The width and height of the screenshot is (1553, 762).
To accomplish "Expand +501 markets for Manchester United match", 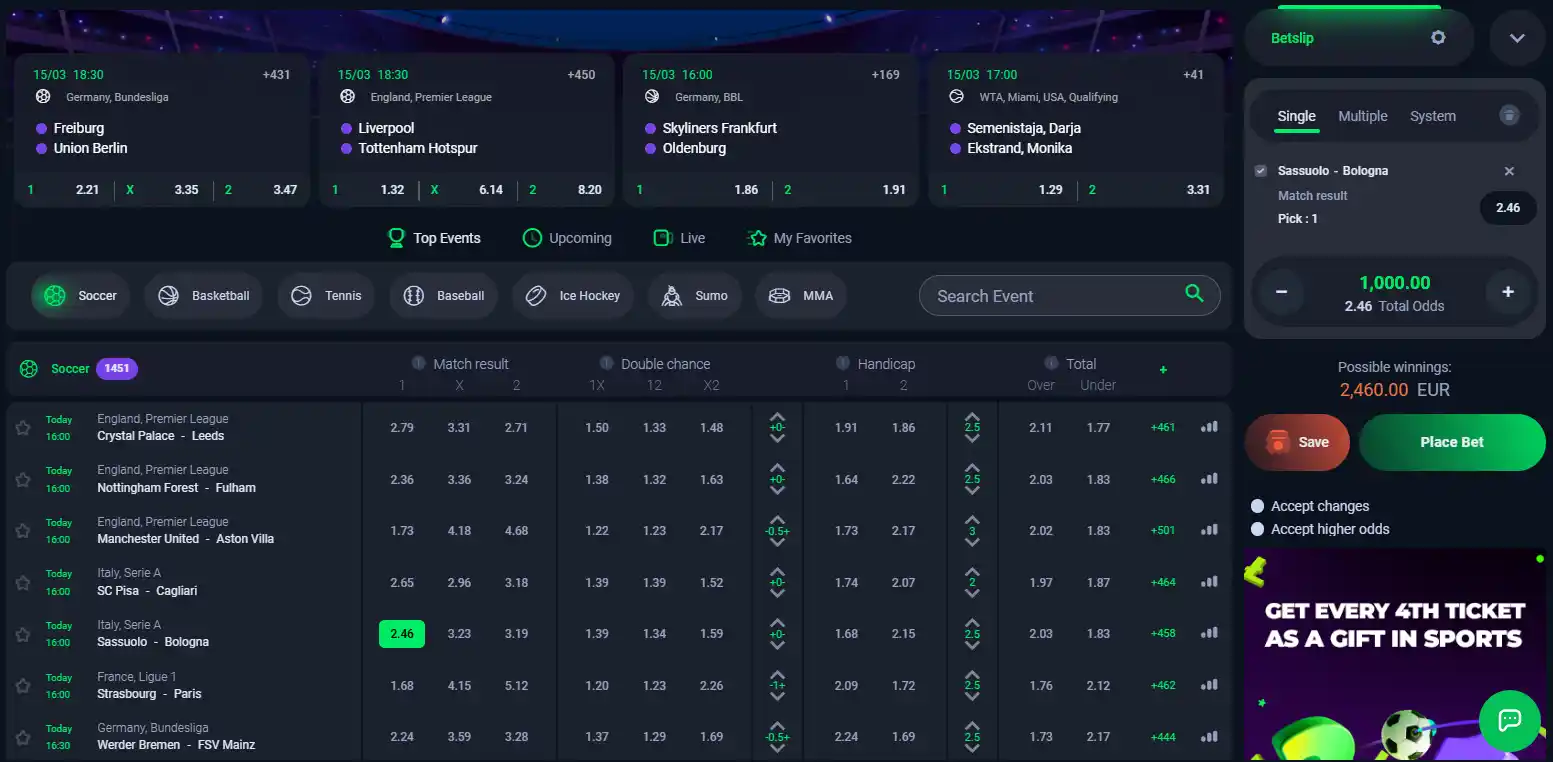I will 1163,531.
